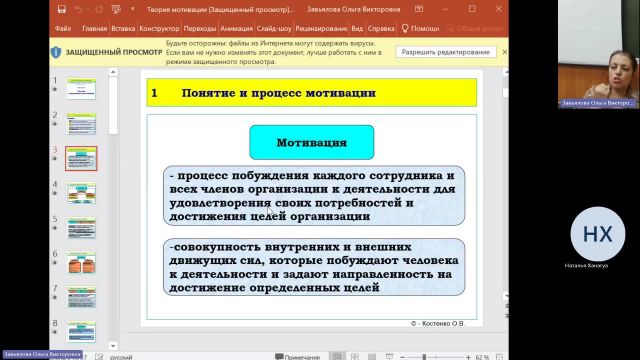Start Slide Show view from status bar
Image resolution: width=640 pixels, height=360 pixels.
coord(389,357)
